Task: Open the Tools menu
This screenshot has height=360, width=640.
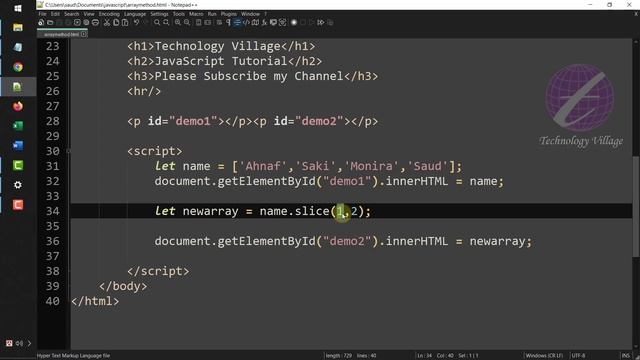Action: click(179, 14)
